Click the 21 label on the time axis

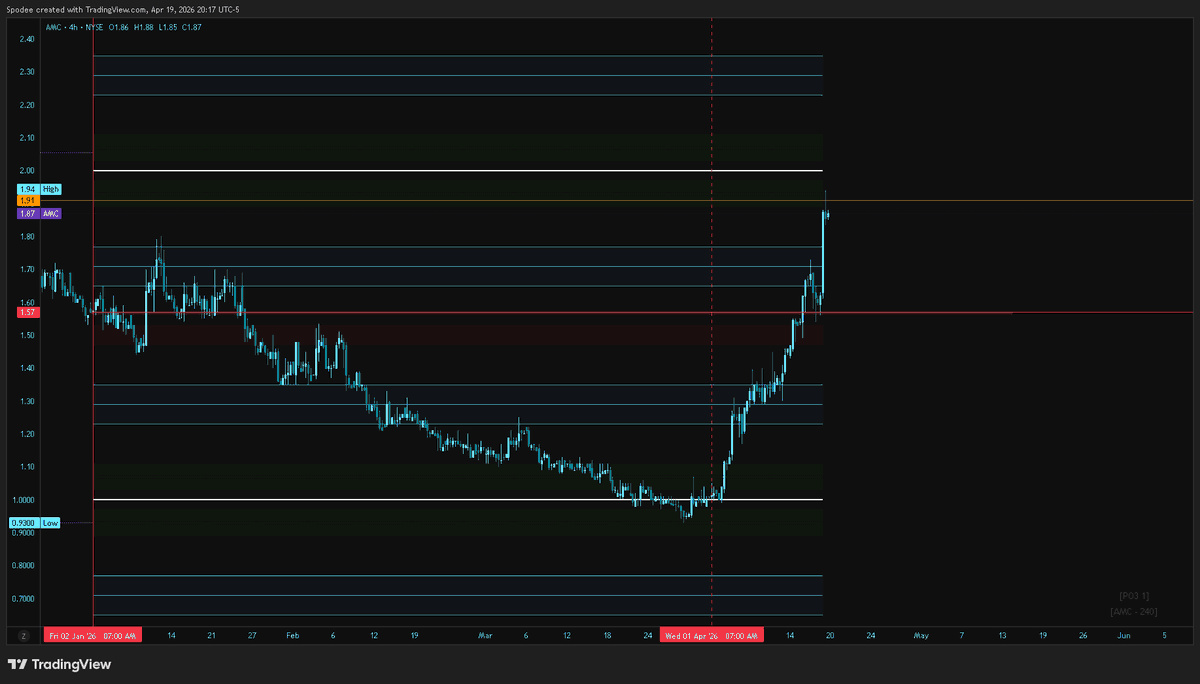[211, 635]
